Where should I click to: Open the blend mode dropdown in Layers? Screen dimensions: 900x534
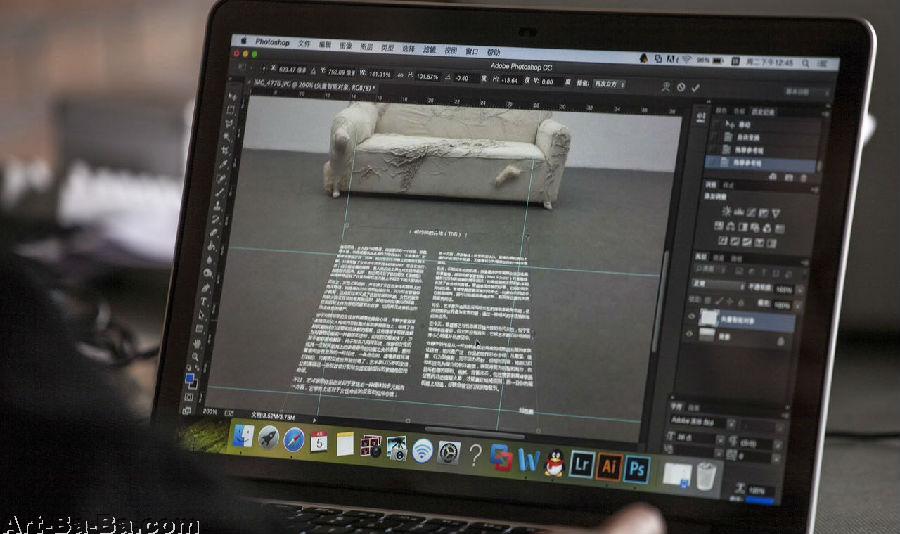pyautogui.click(x=717, y=284)
